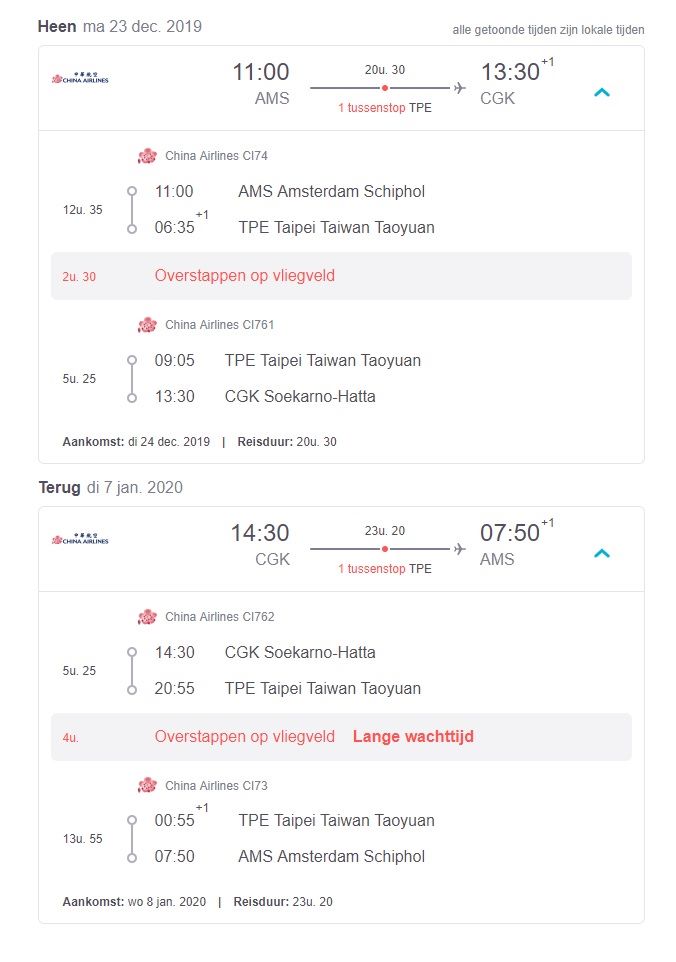Click the 'Lange wachttijd' warning label

pyautogui.click(x=413, y=736)
